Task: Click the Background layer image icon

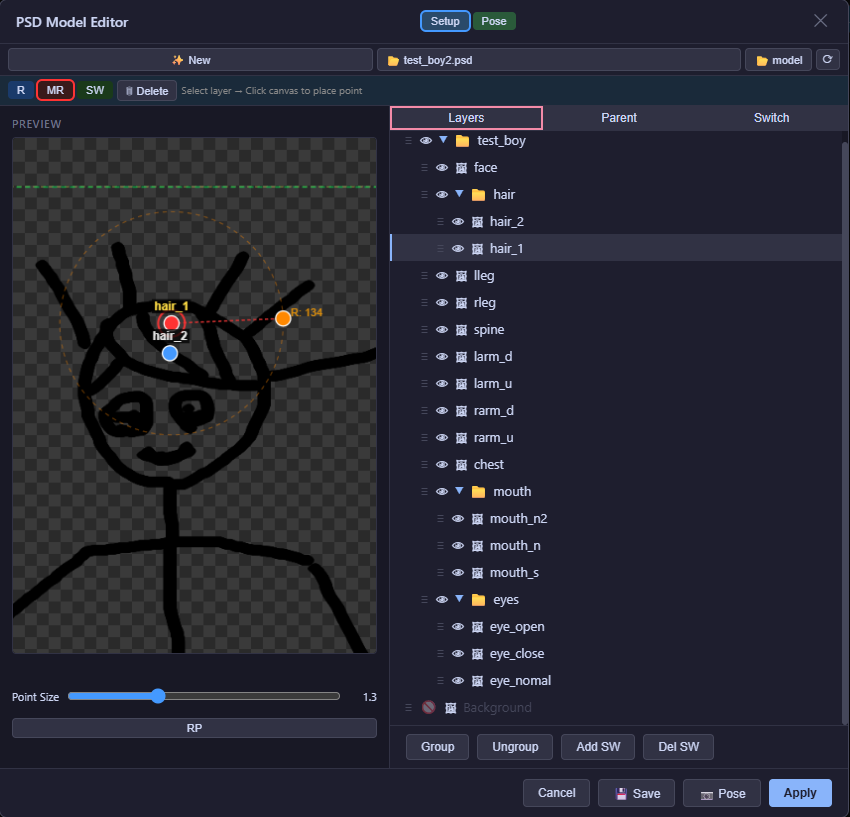Action: pos(450,708)
